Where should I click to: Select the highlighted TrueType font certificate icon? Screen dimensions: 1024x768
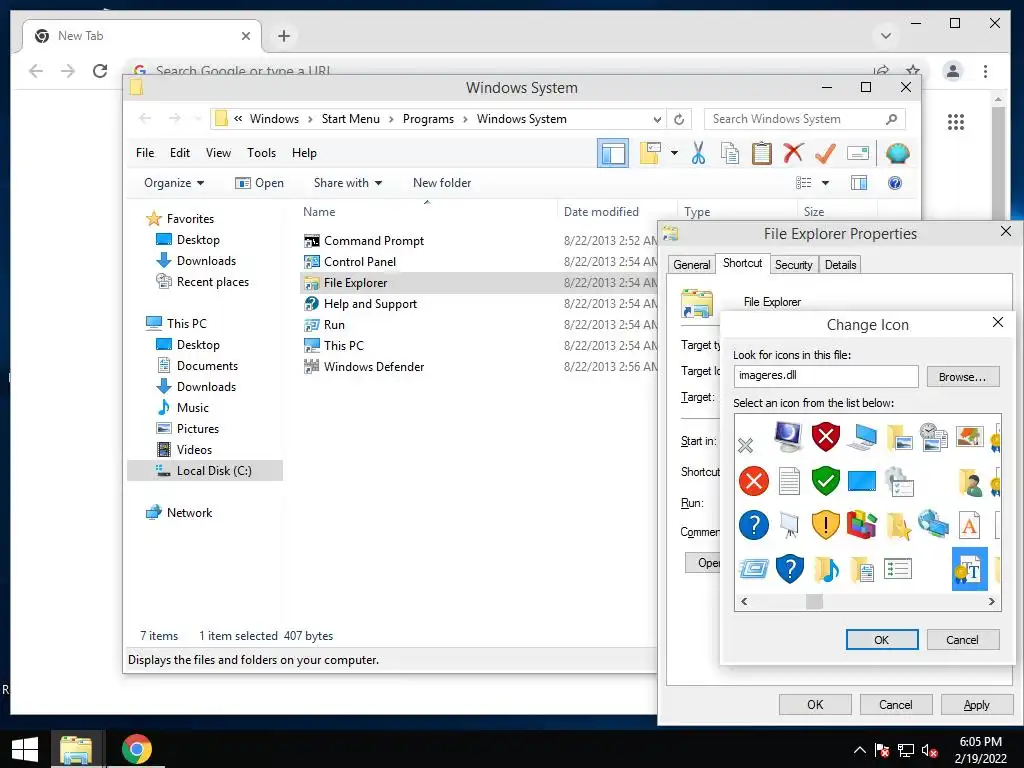coord(970,569)
